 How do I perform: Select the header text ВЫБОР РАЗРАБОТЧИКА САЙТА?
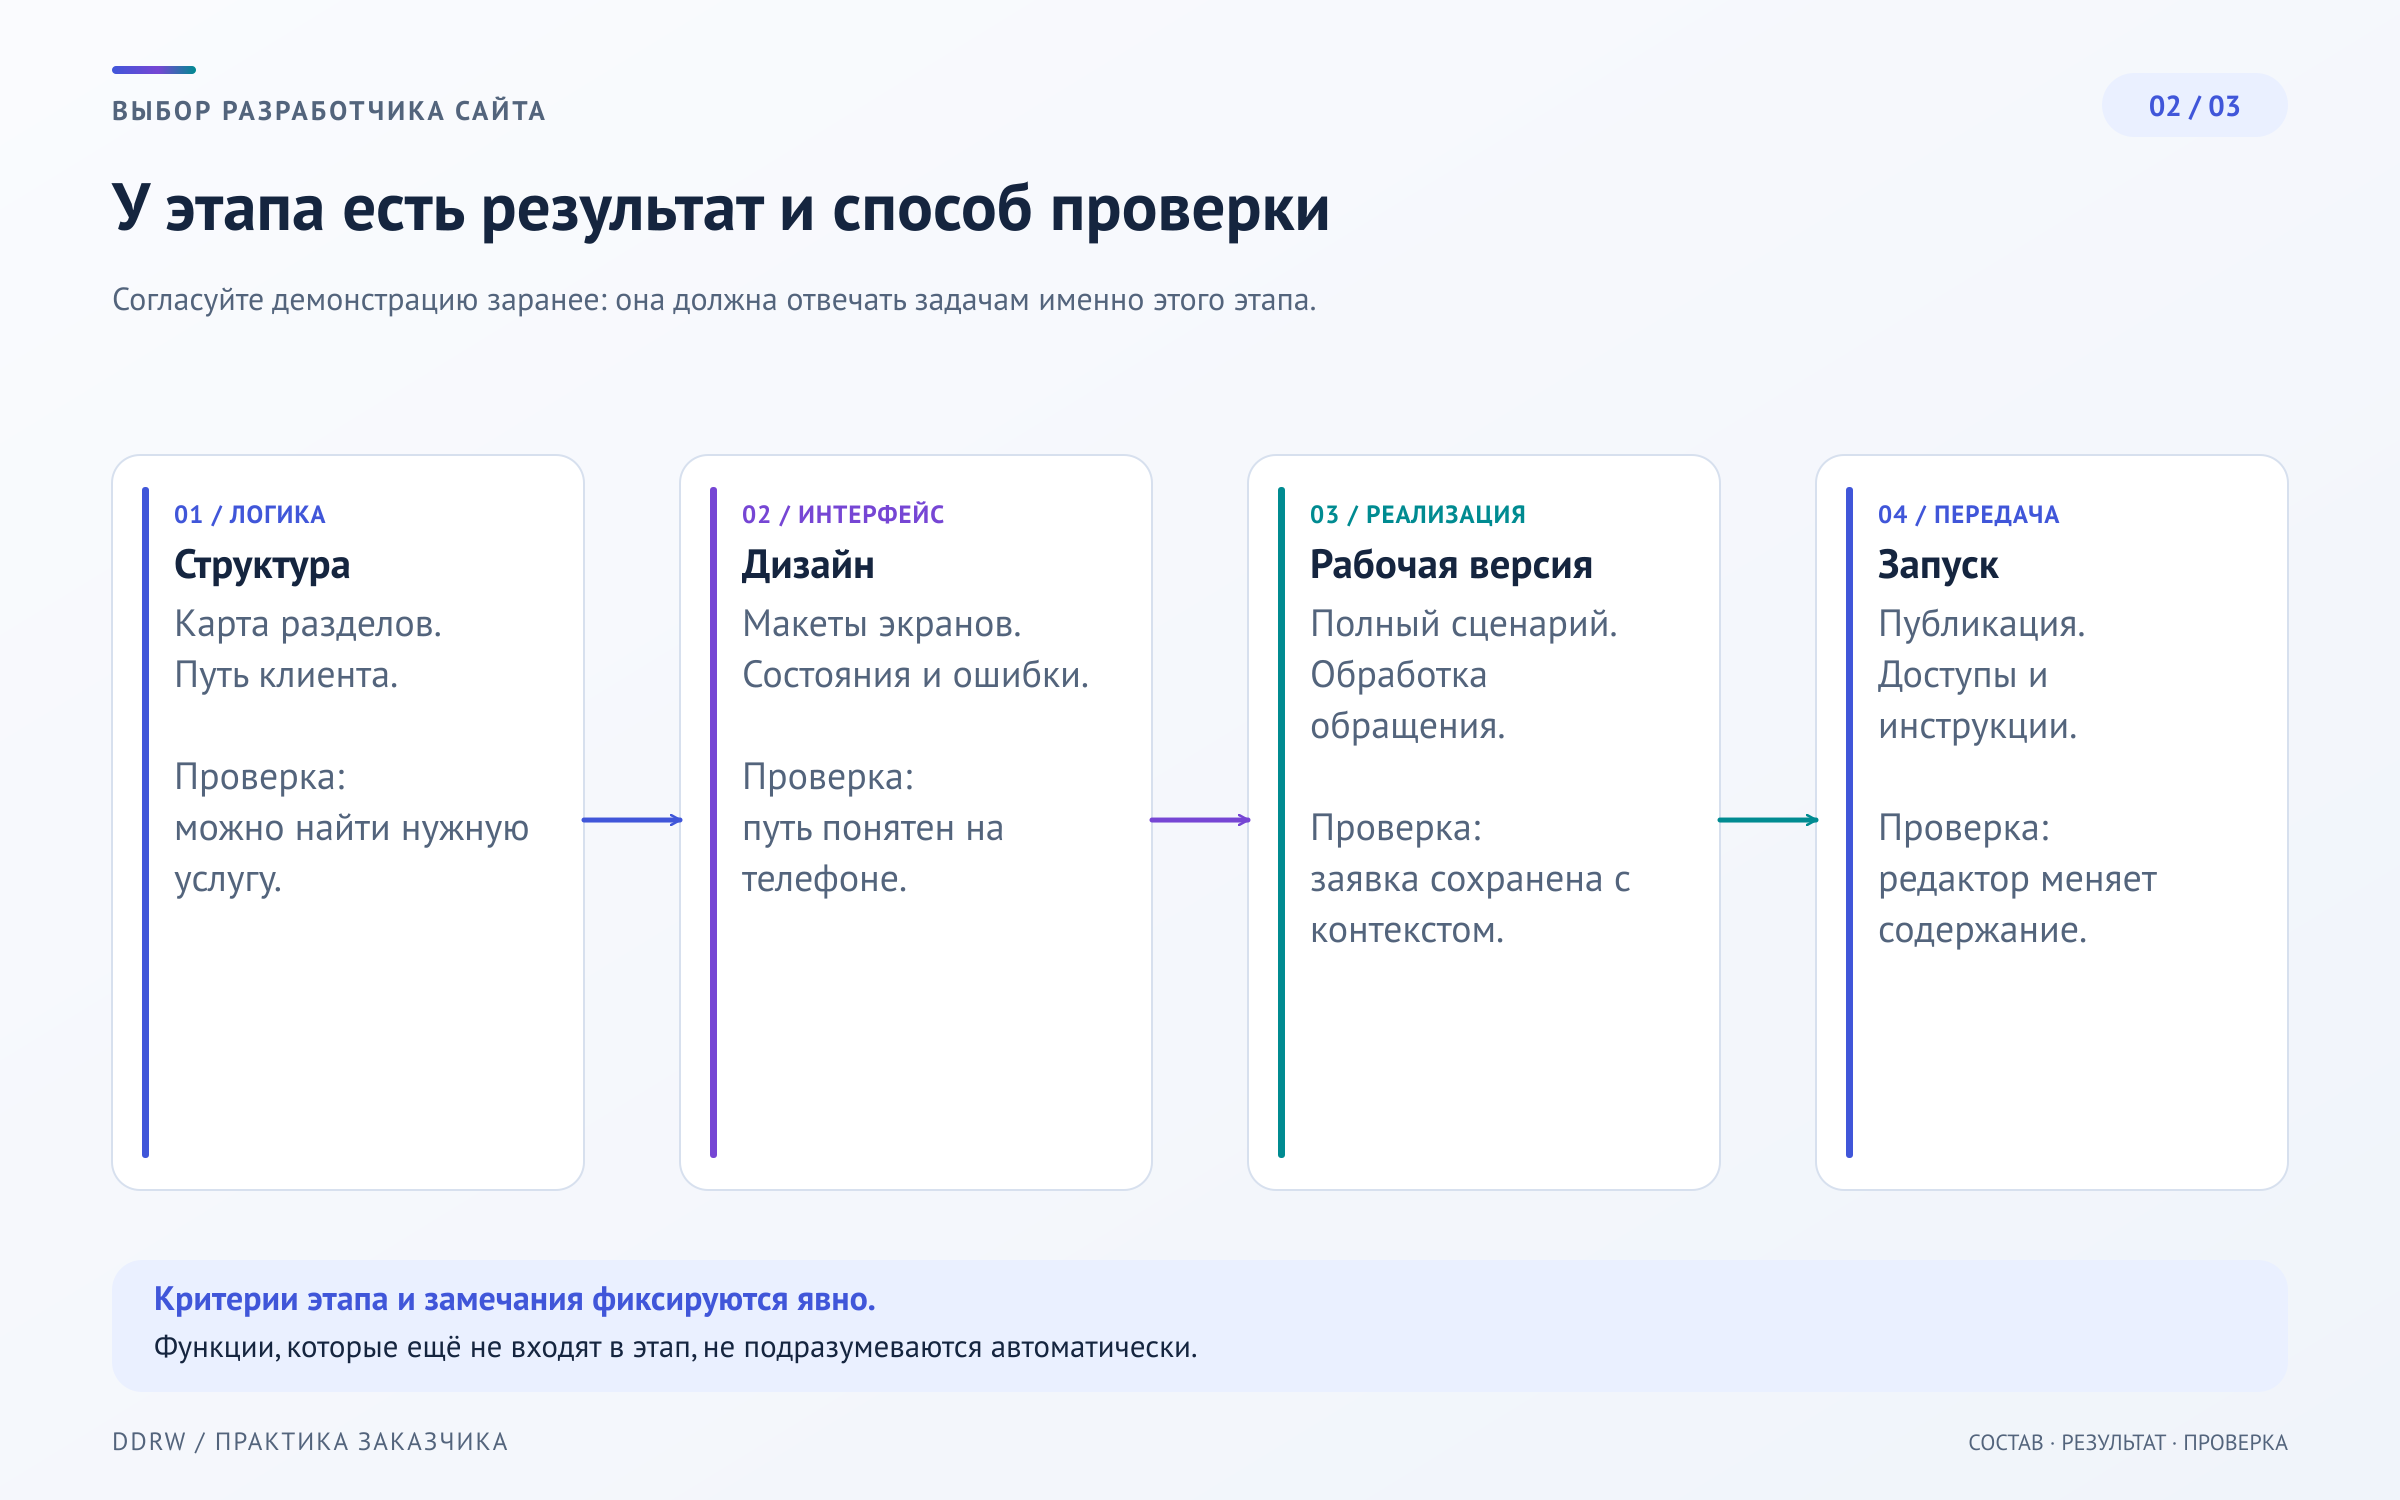(x=329, y=111)
